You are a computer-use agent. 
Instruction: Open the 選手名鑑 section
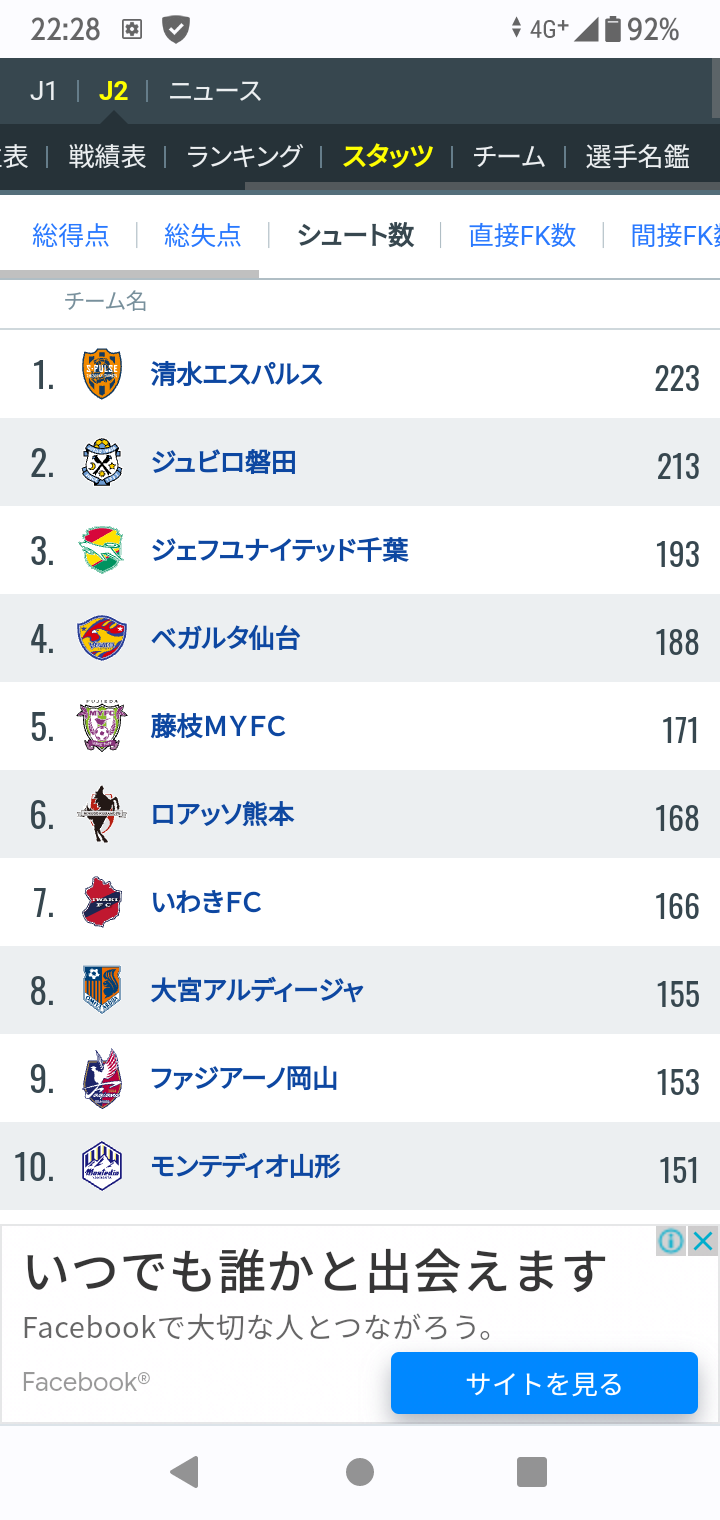tap(637, 156)
